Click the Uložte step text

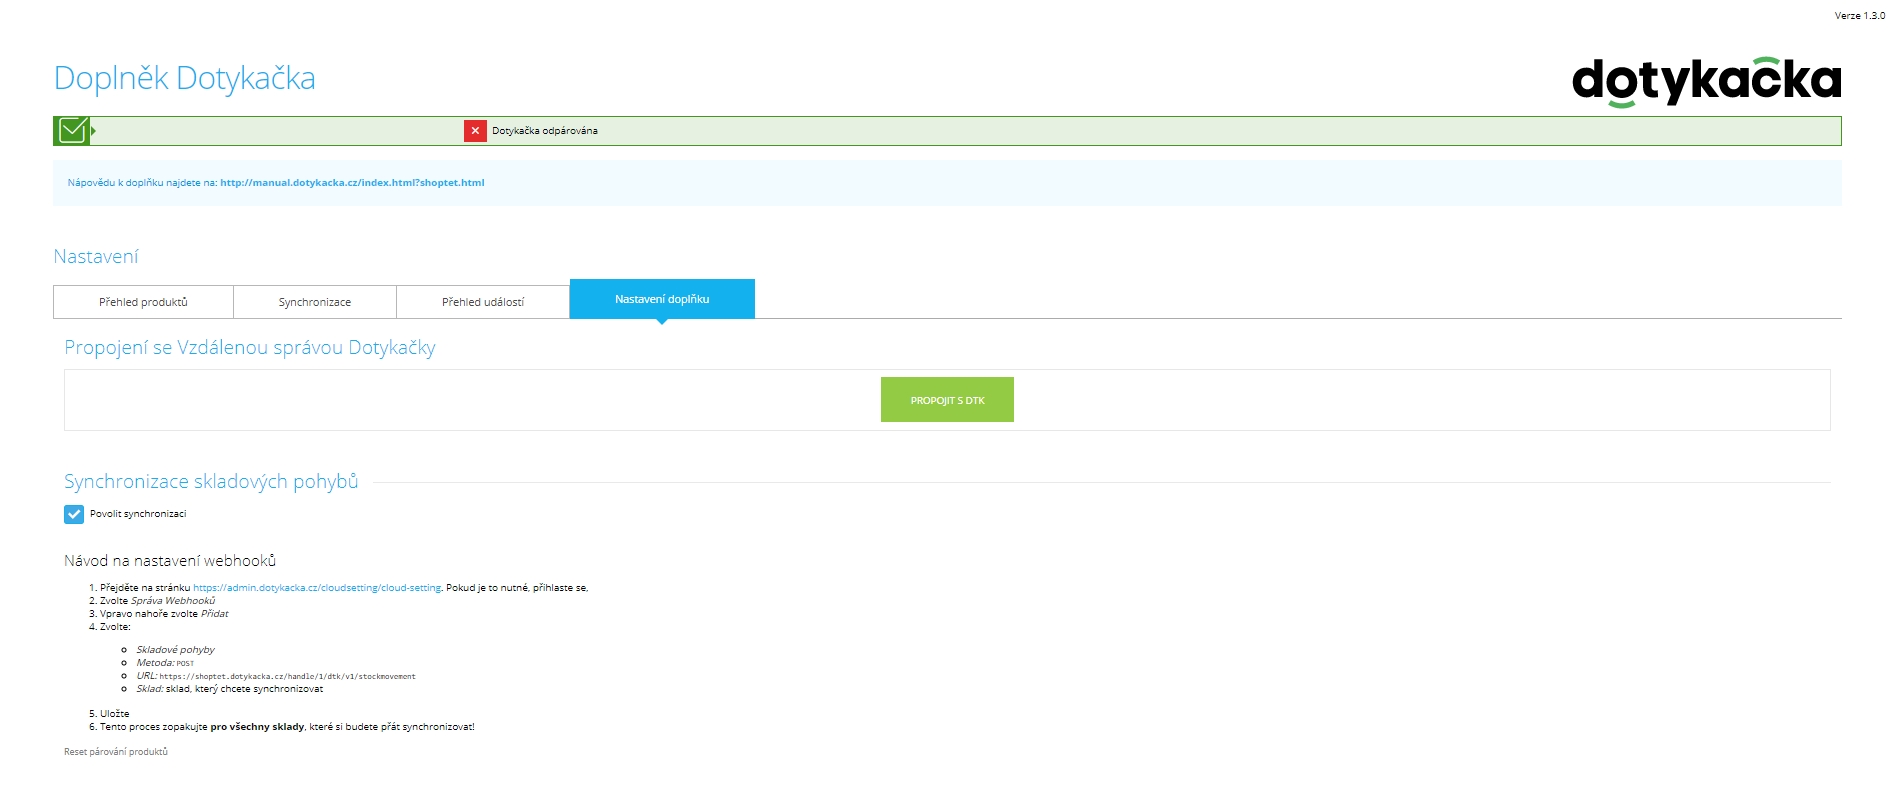click(x=114, y=714)
